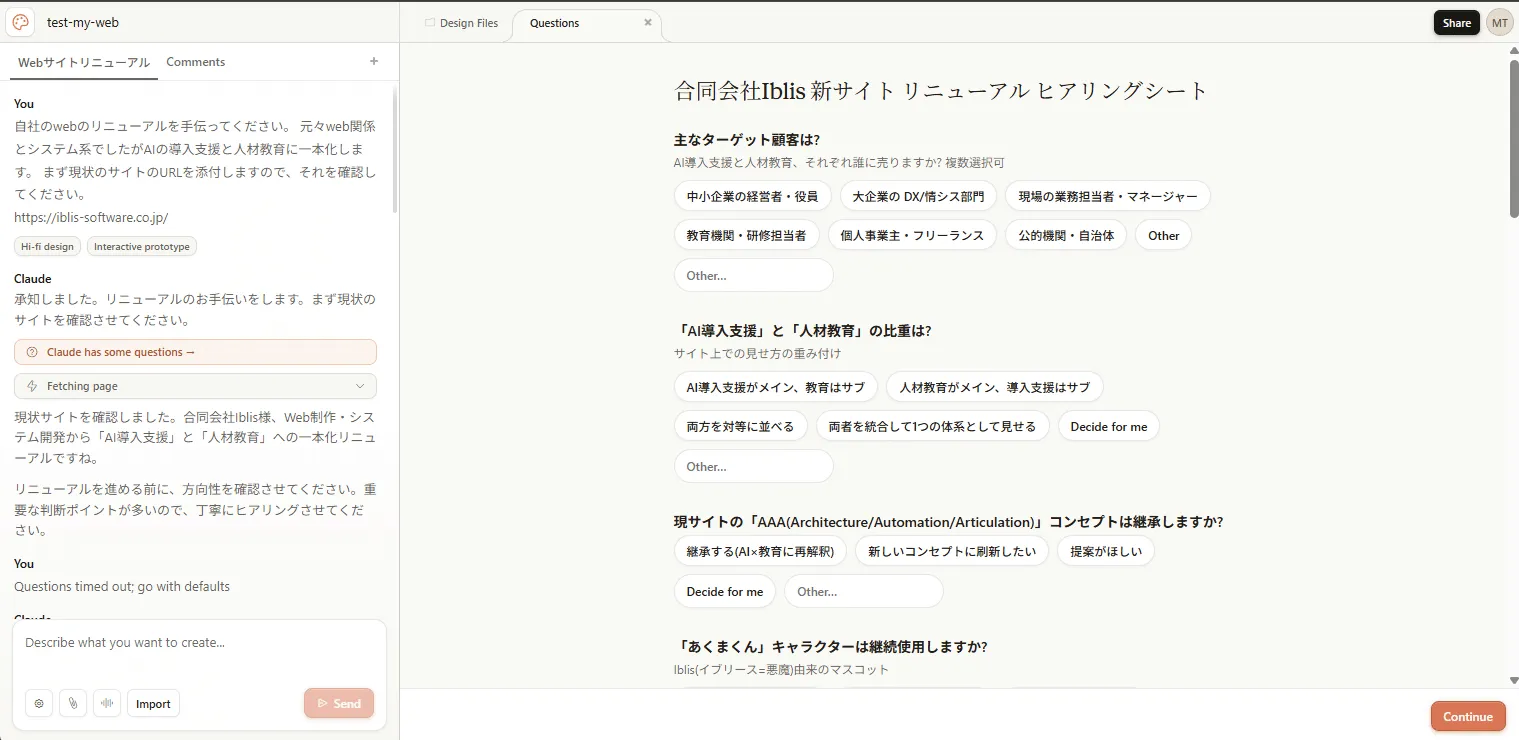Click the Import button
This screenshot has height=740, width=1519.
tap(153, 703)
